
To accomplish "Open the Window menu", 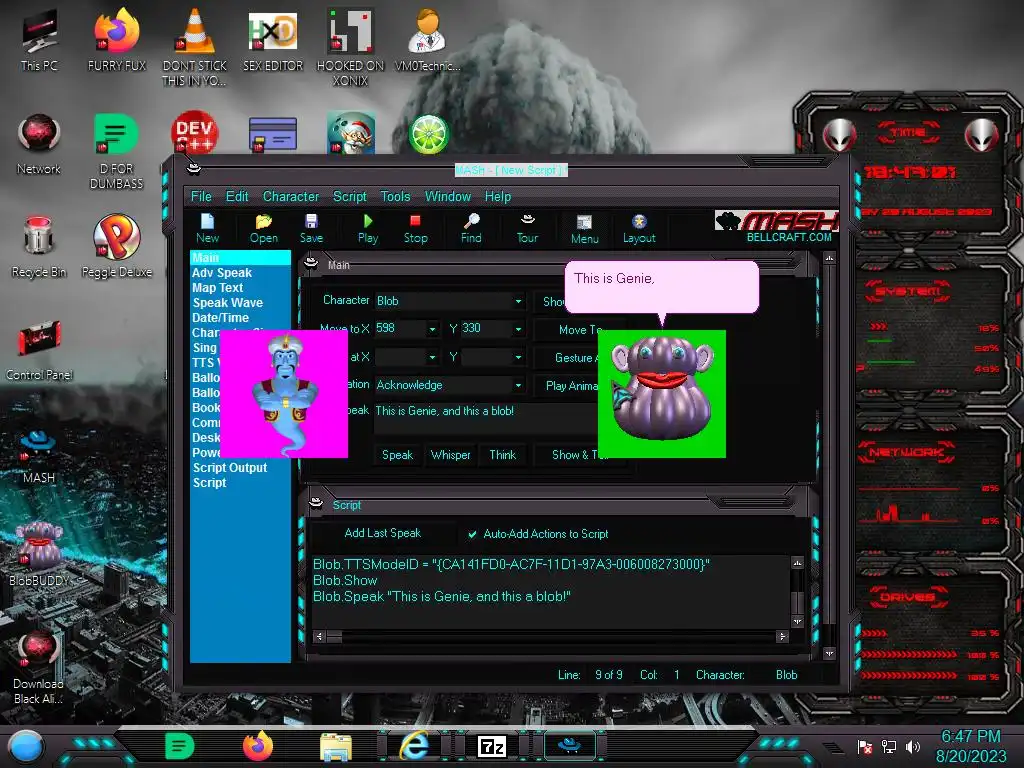I will pos(447,197).
